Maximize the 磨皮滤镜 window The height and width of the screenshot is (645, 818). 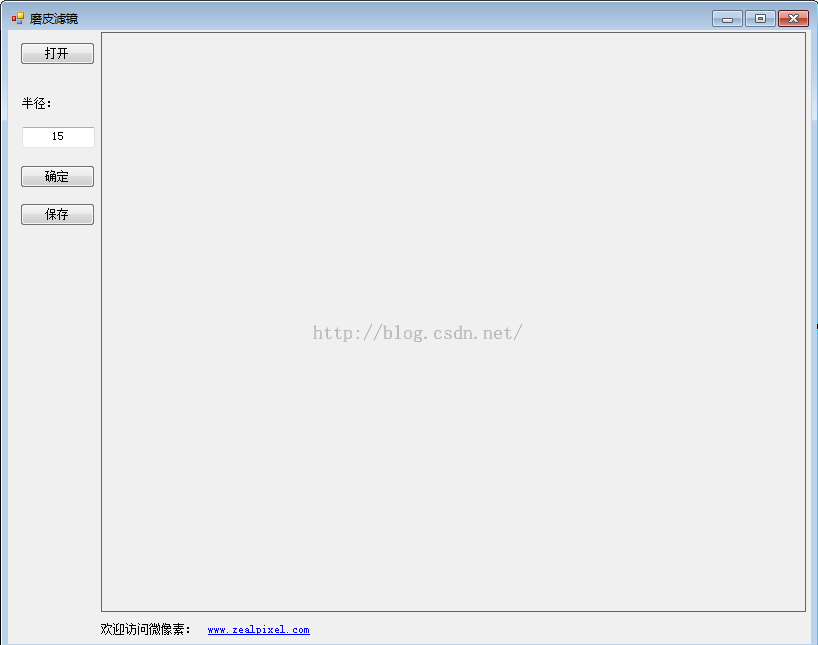tap(760, 19)
